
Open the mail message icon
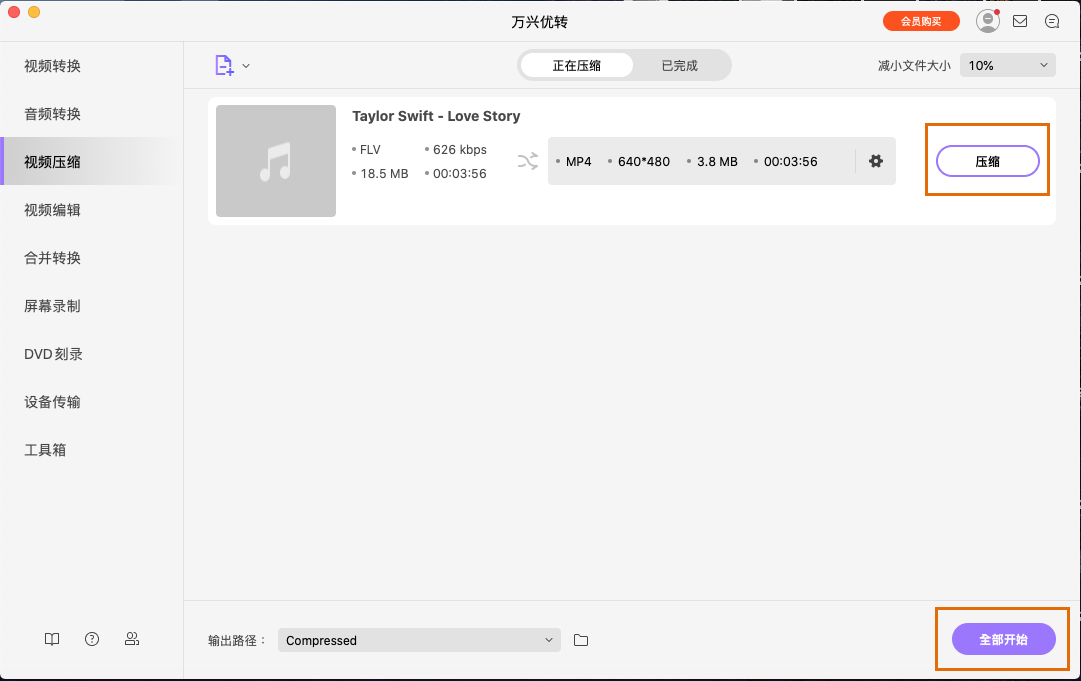click(1020, 20)
